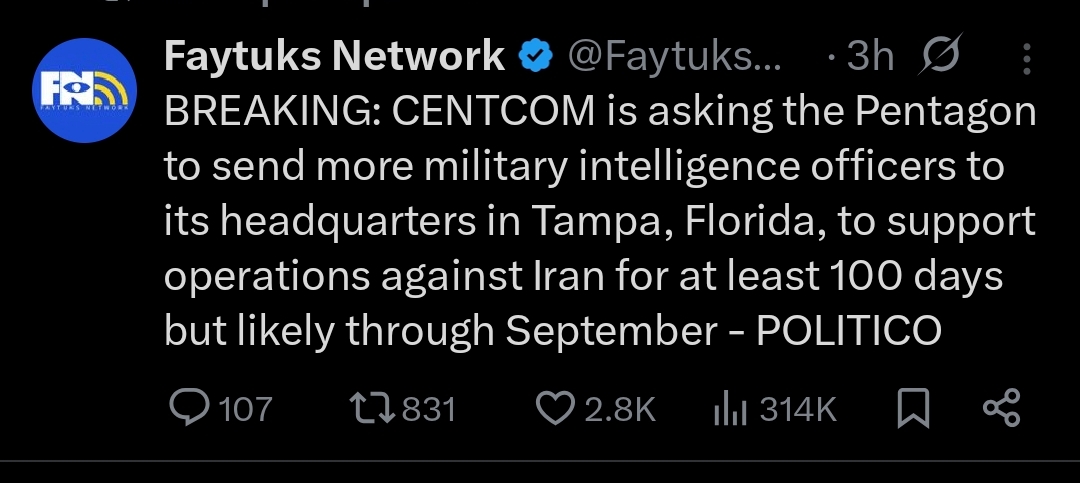Click the Faytuks Network display name
The image size is (1080, 483).
pos(334,57)
